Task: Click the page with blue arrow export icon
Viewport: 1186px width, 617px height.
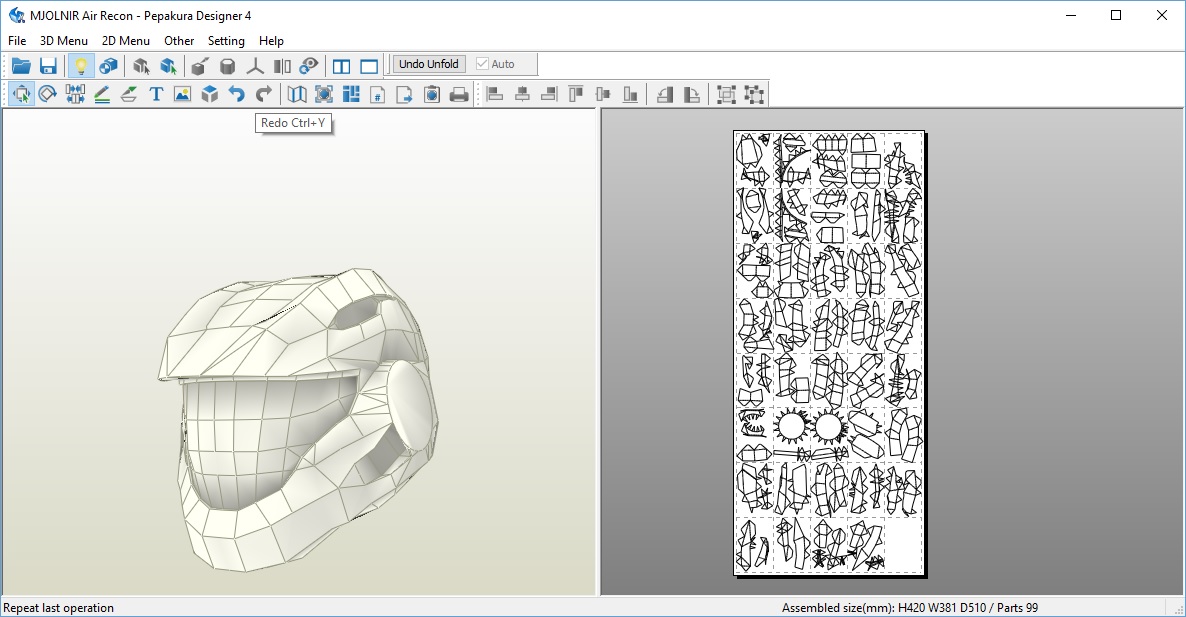Action: pyautogui.click(x=405, y=94)
